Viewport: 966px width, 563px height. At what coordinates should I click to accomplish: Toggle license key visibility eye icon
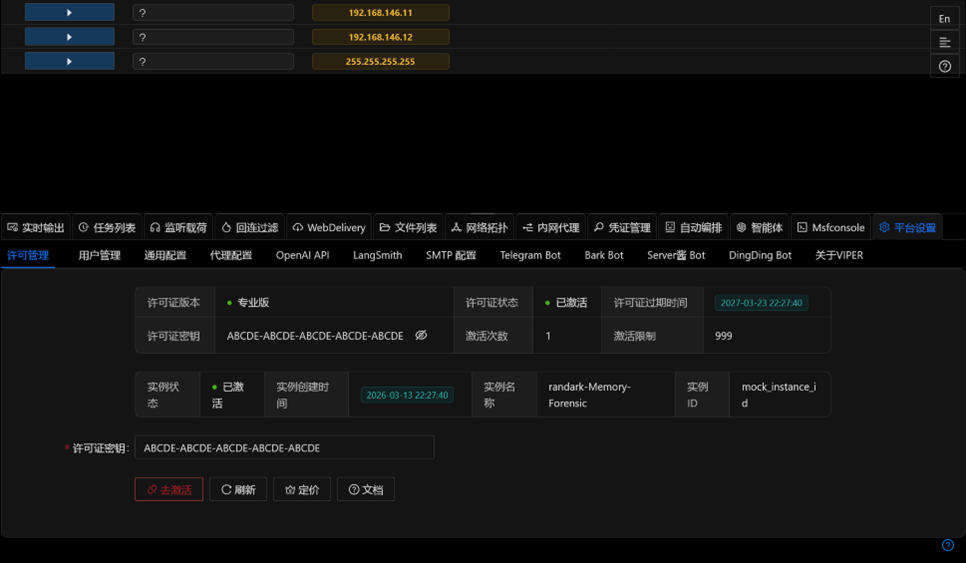421,336
